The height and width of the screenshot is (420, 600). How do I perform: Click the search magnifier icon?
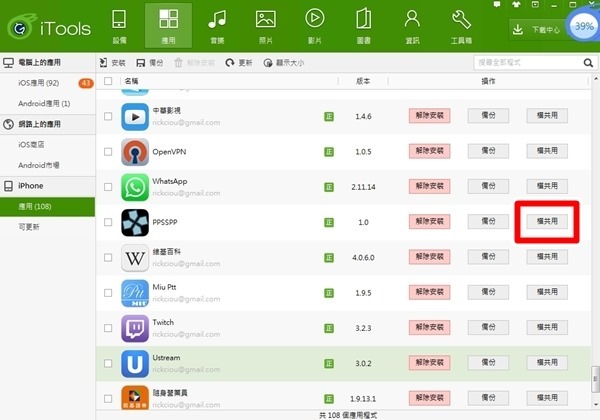(x=588, y=63)
